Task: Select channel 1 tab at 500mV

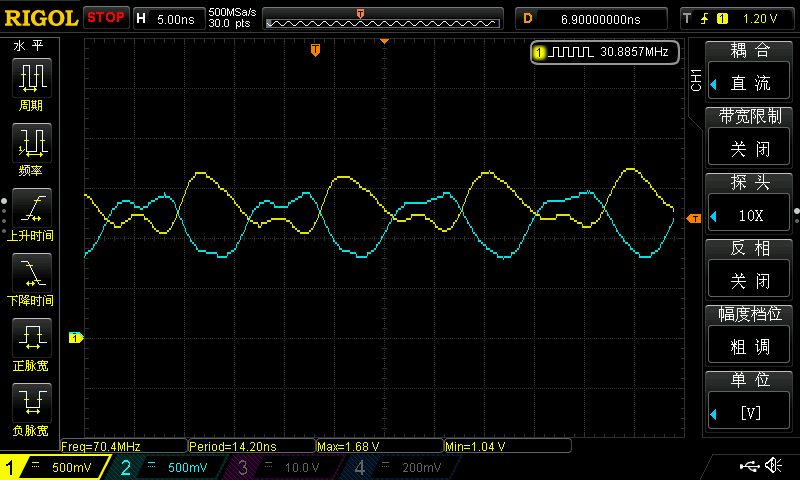Action: coord(54,467)
